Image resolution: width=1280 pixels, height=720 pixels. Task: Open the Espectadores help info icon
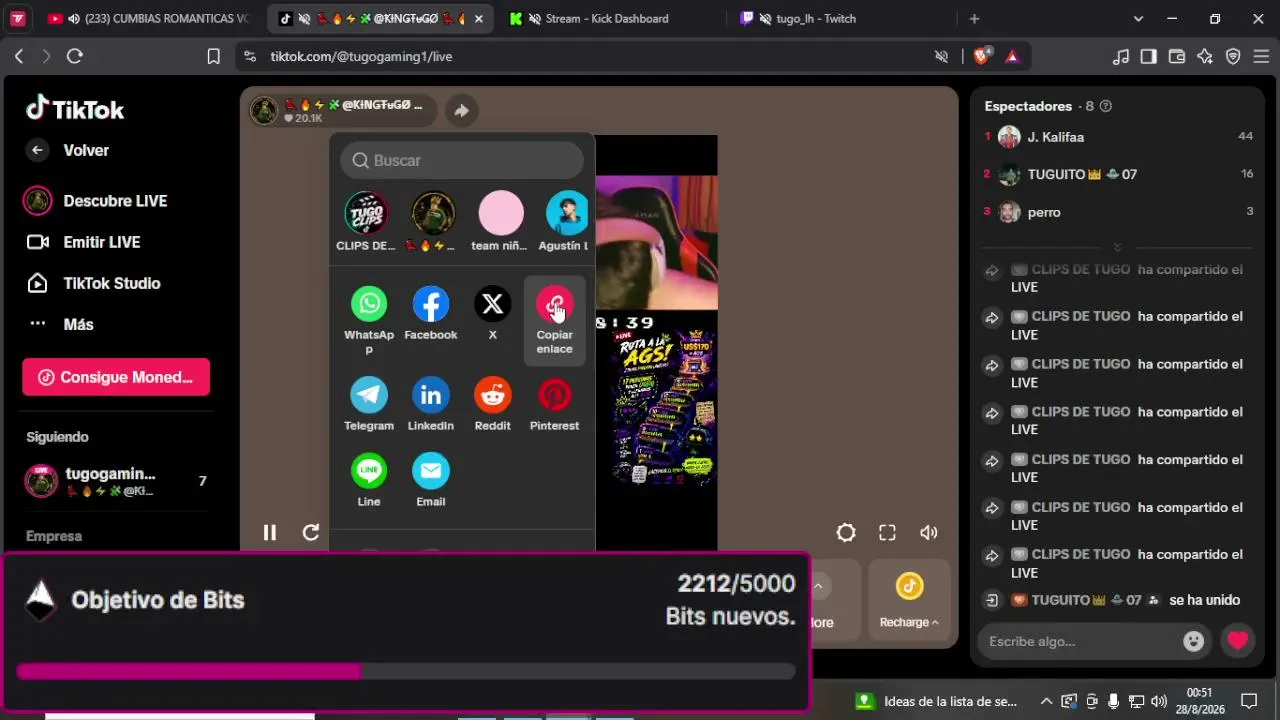(x=1105, y=106)
